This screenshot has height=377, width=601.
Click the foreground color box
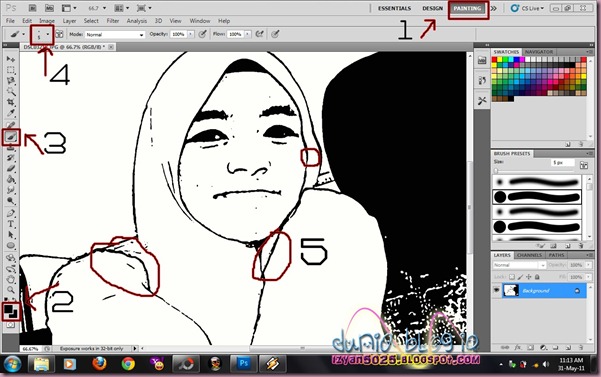click(8, 309)
